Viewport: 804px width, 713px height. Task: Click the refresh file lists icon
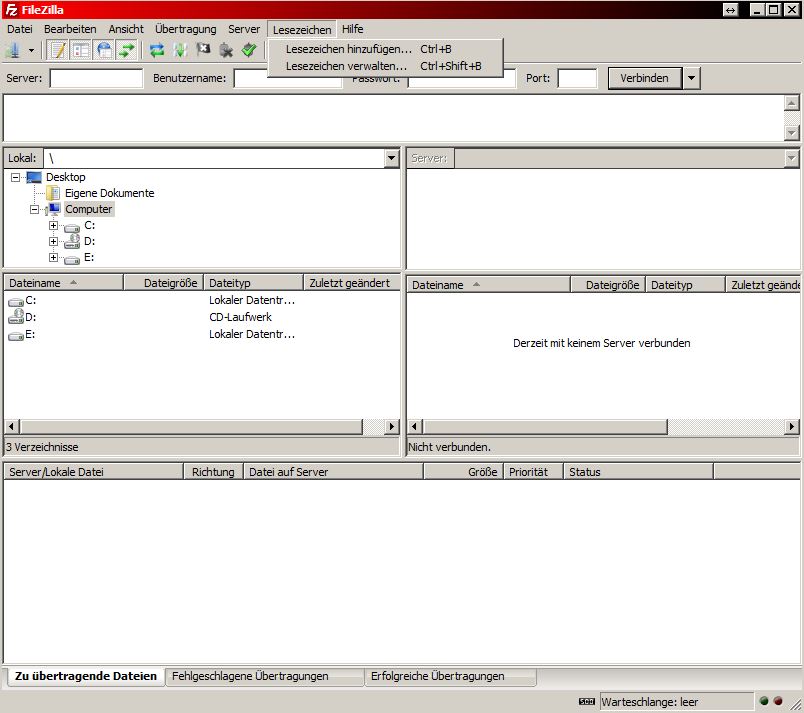[x=157, y=50]
